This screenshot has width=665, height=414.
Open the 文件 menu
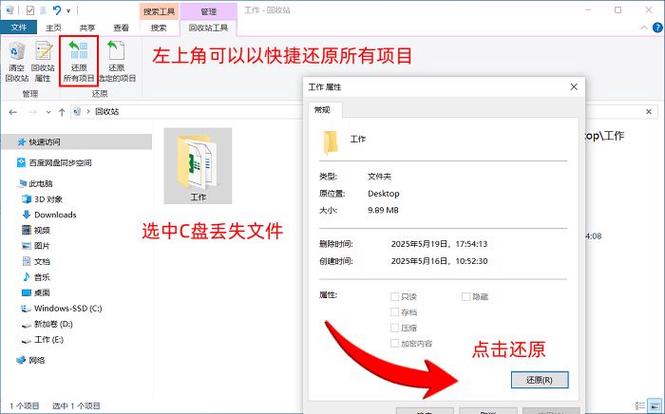[19, 28]
